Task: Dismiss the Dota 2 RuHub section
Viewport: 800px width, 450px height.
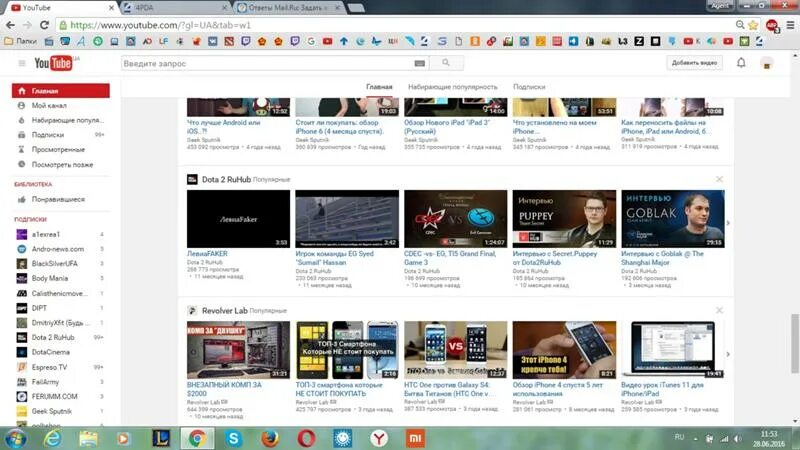Action: pos(719,179)
